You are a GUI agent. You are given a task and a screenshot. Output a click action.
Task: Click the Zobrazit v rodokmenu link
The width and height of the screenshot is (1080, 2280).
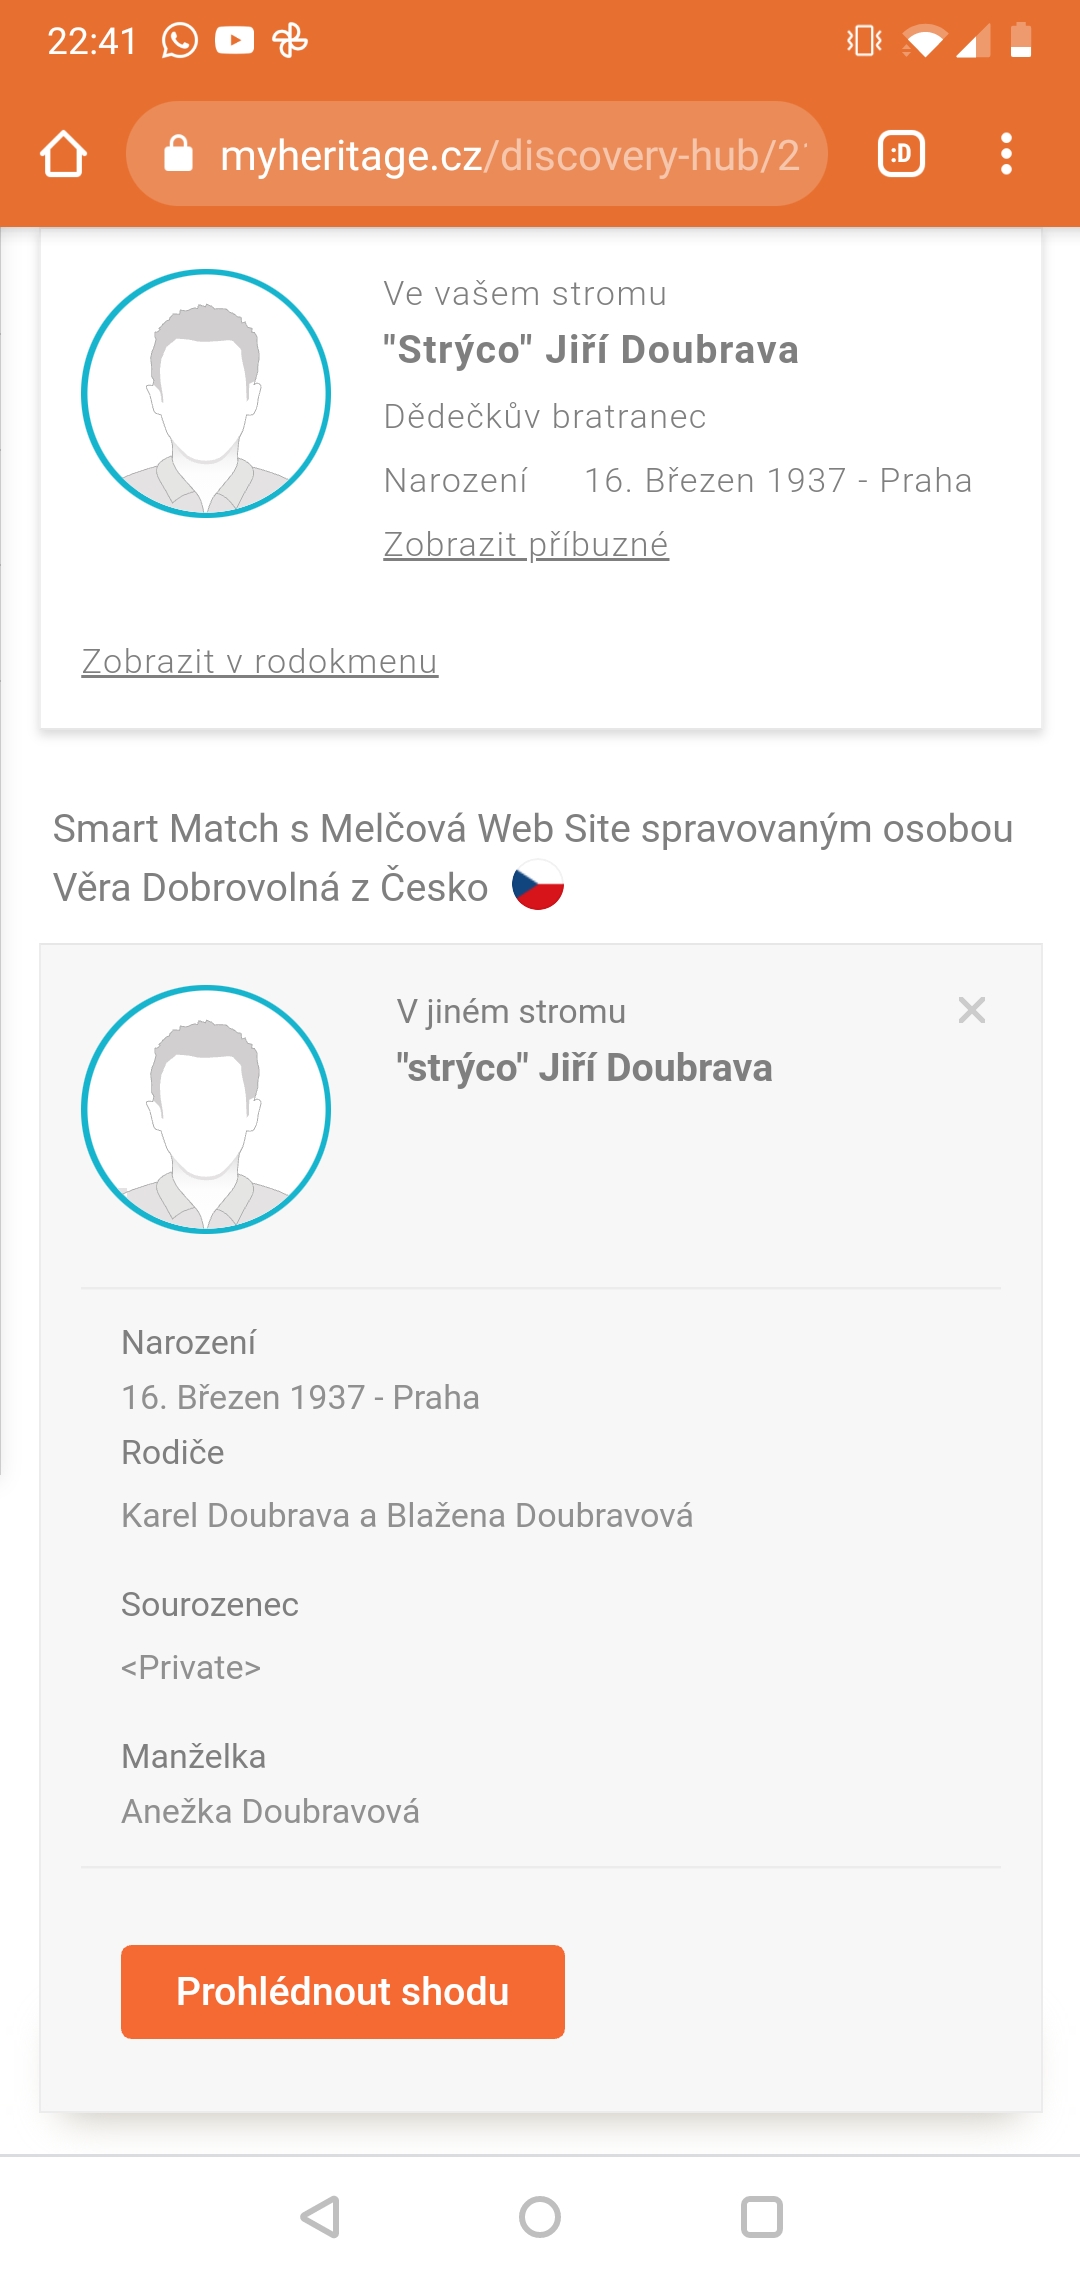point(260,662)
